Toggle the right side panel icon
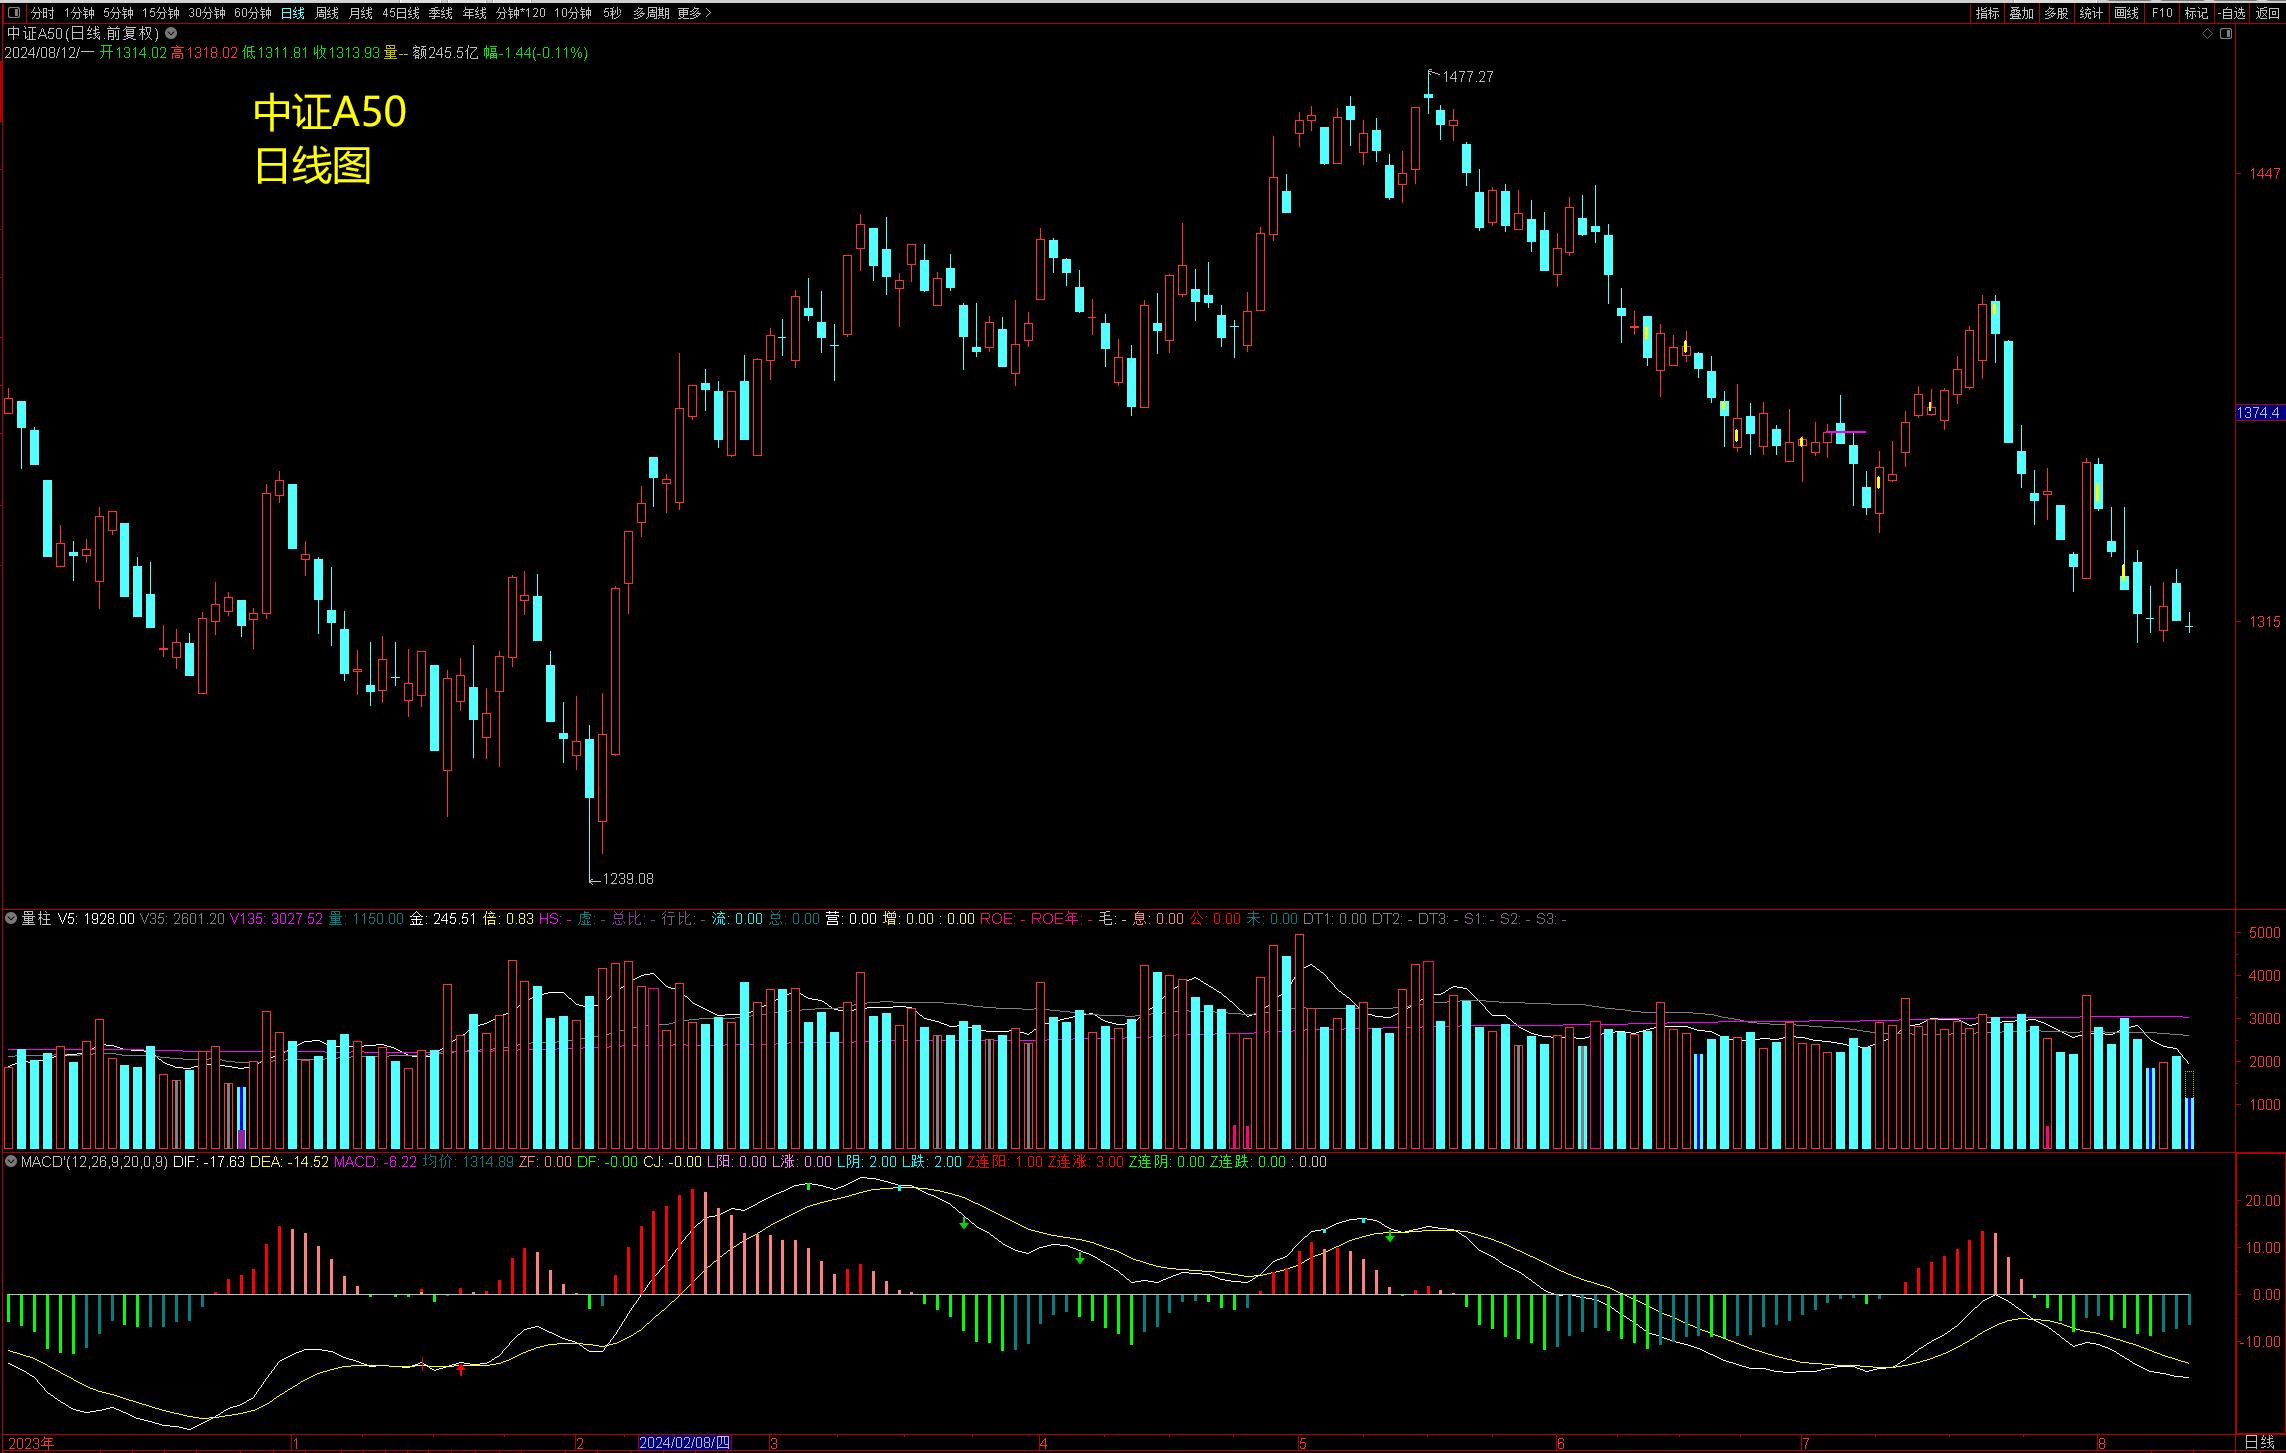The width and height of the screenshot is (2286, 1453). 2226,34
